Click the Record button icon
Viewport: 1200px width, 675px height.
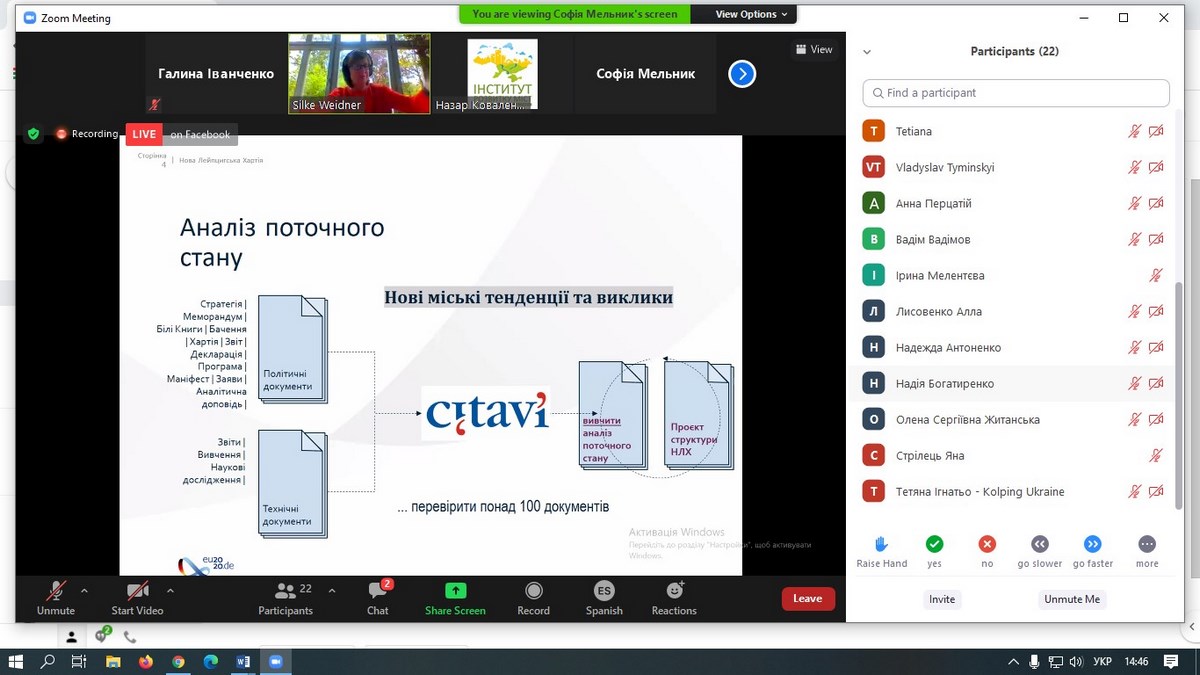click(x=533, y=591)
